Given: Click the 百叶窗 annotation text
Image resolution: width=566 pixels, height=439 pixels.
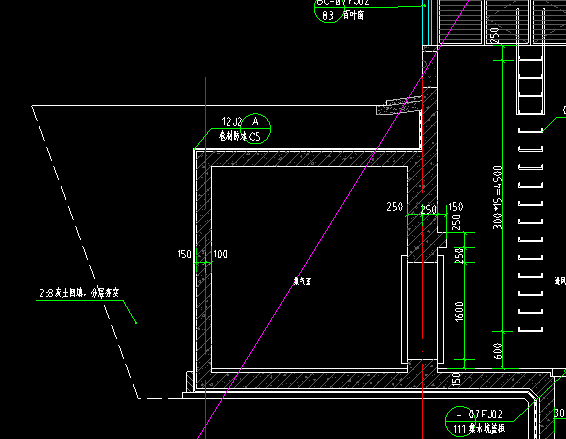Looking at the screenshot, I should (353, 15).
